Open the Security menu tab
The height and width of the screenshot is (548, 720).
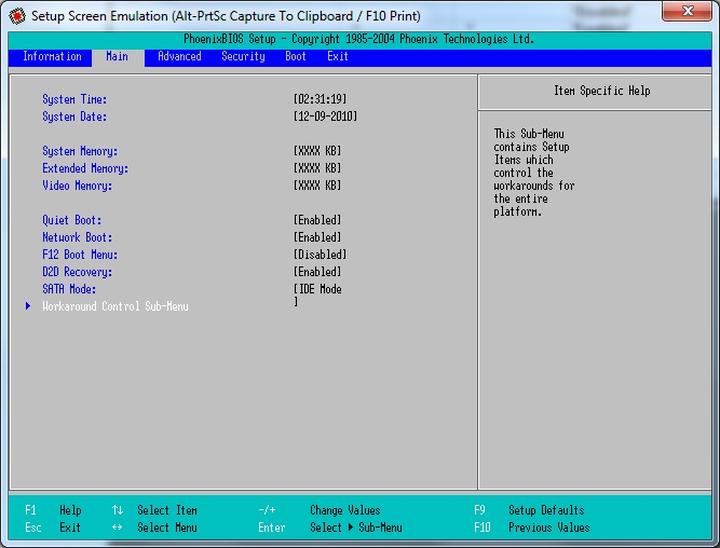pos(243,57)
